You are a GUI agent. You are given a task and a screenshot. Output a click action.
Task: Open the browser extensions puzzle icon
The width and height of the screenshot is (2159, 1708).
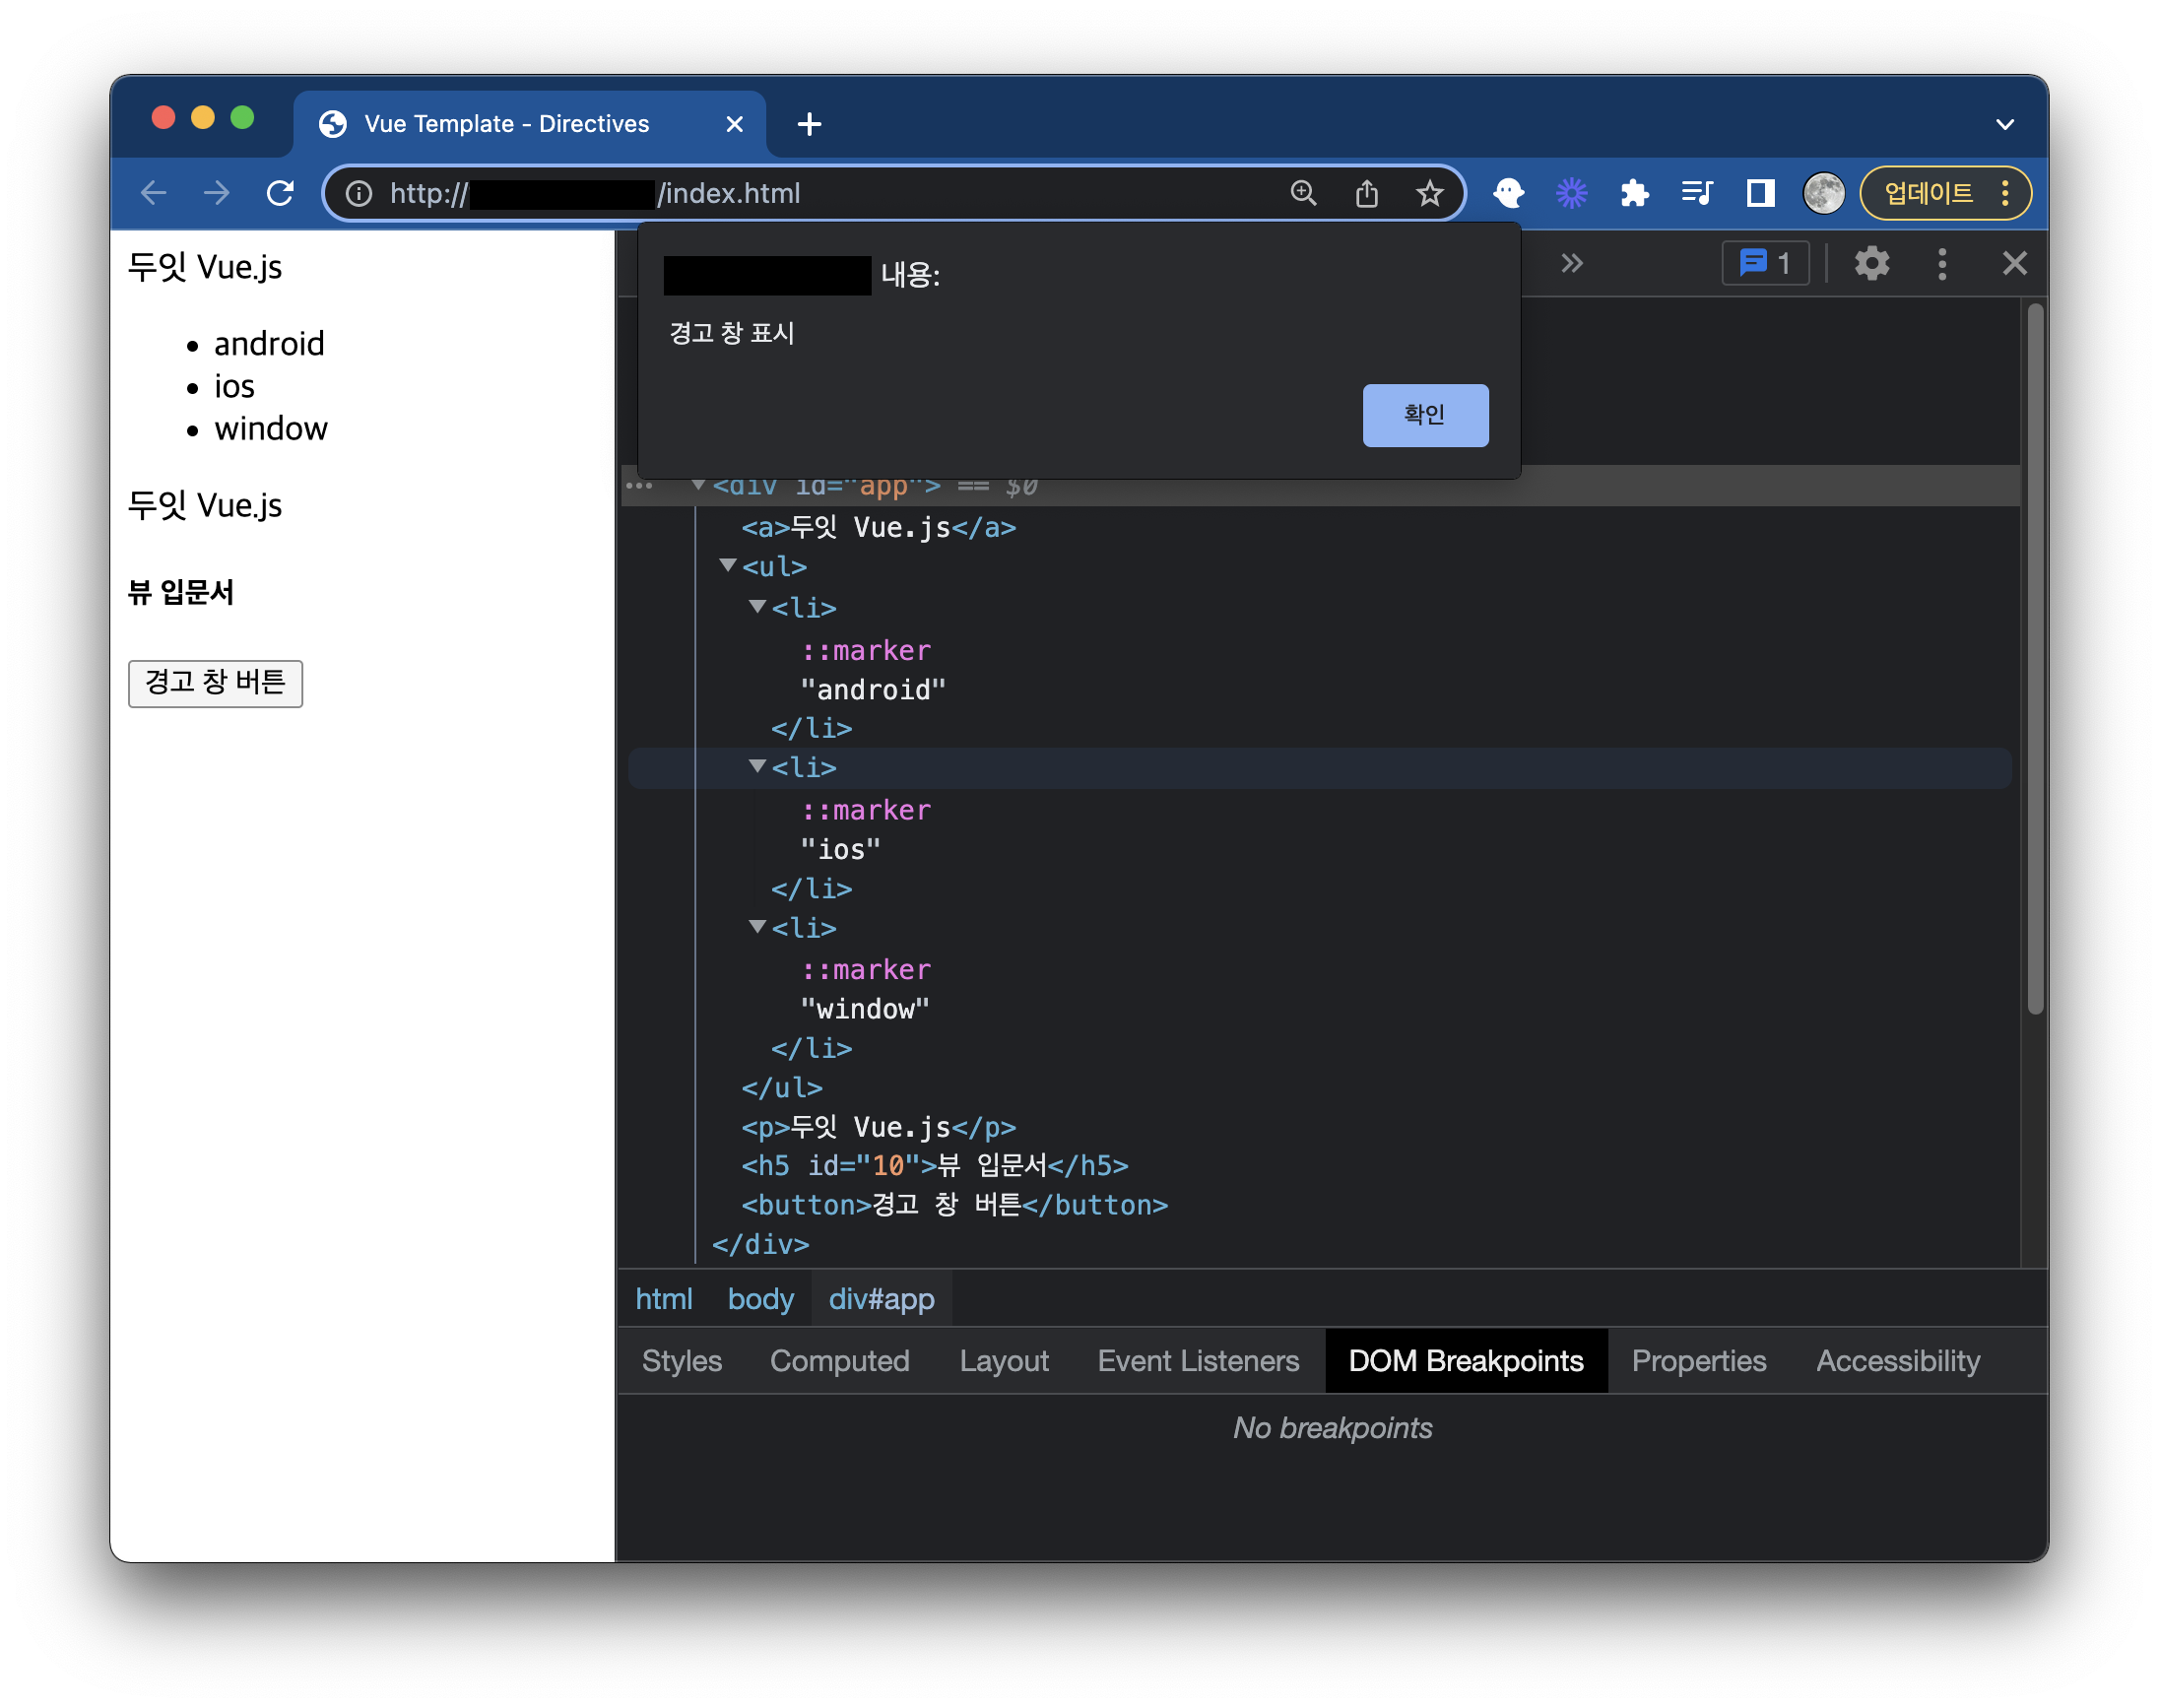(1634, 193)
